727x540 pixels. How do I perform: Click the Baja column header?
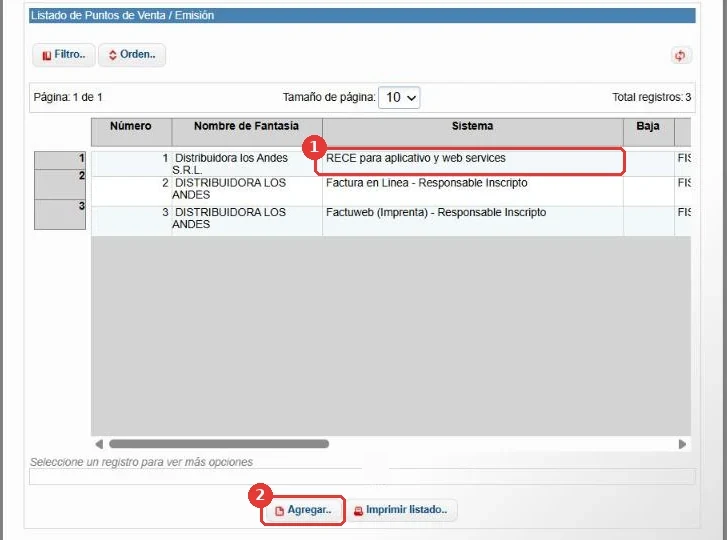coord(648,132)
